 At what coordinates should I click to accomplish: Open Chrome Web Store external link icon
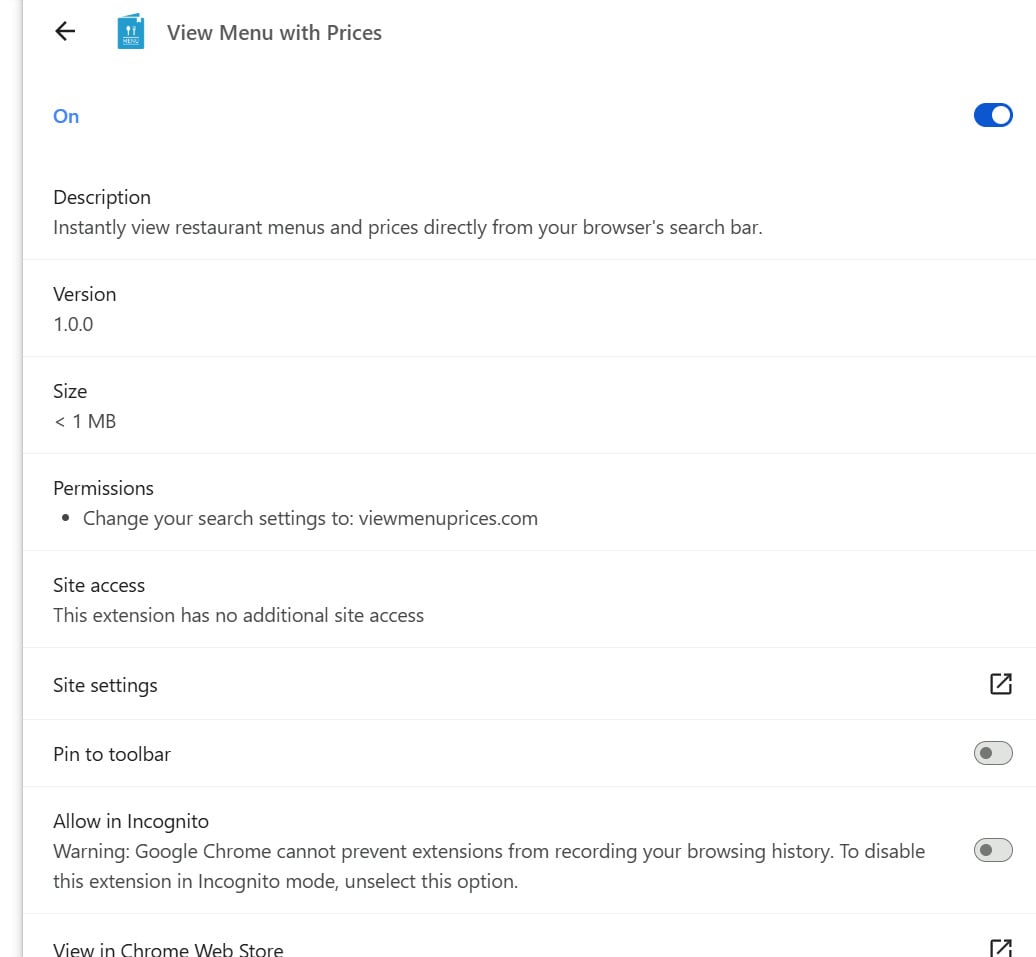click(1000, 948)
